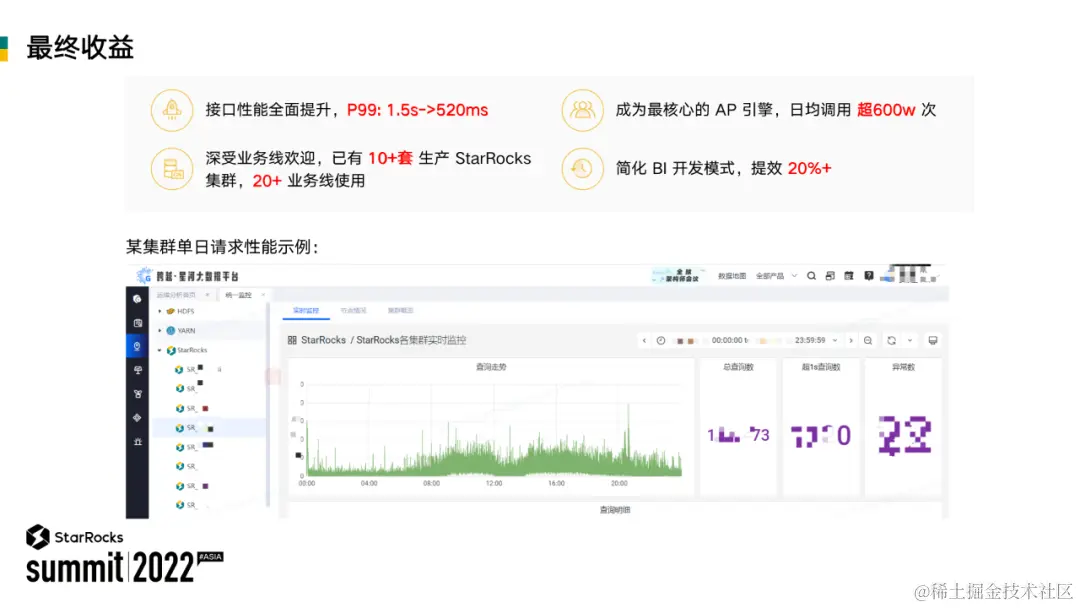1080x608 pixels.
Task: Click the red text P99: 1.5s->520ms
Action: tap(417, 110)
